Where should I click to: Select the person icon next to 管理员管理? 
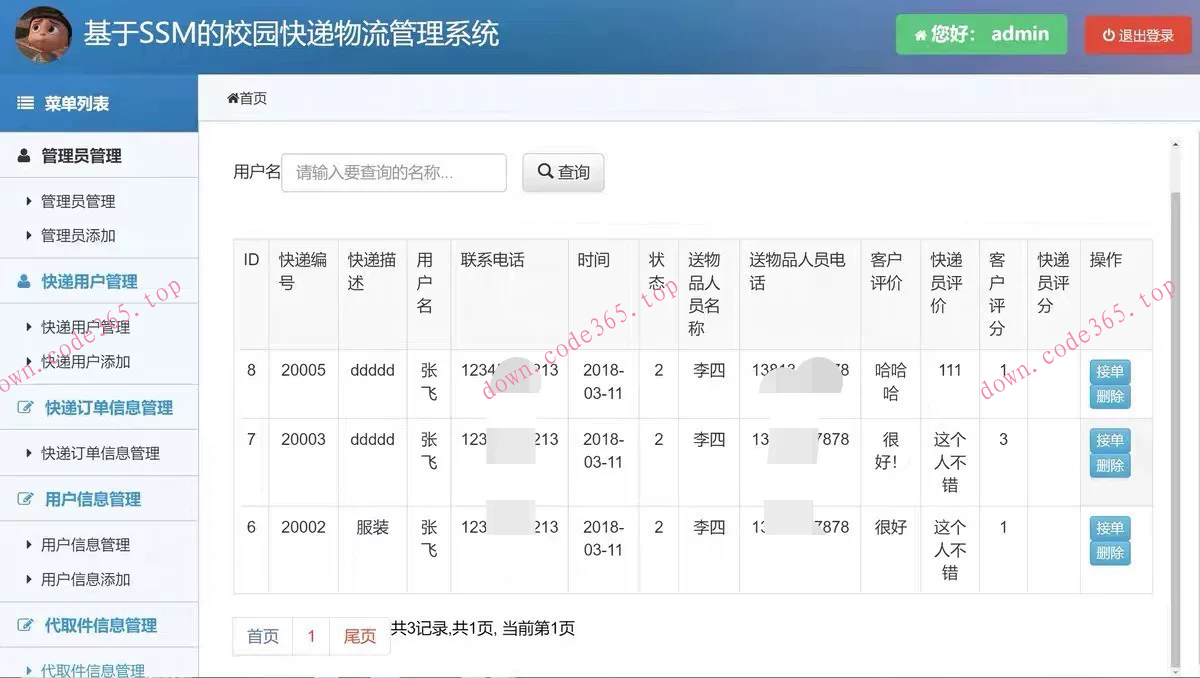[x=23, y=156]
